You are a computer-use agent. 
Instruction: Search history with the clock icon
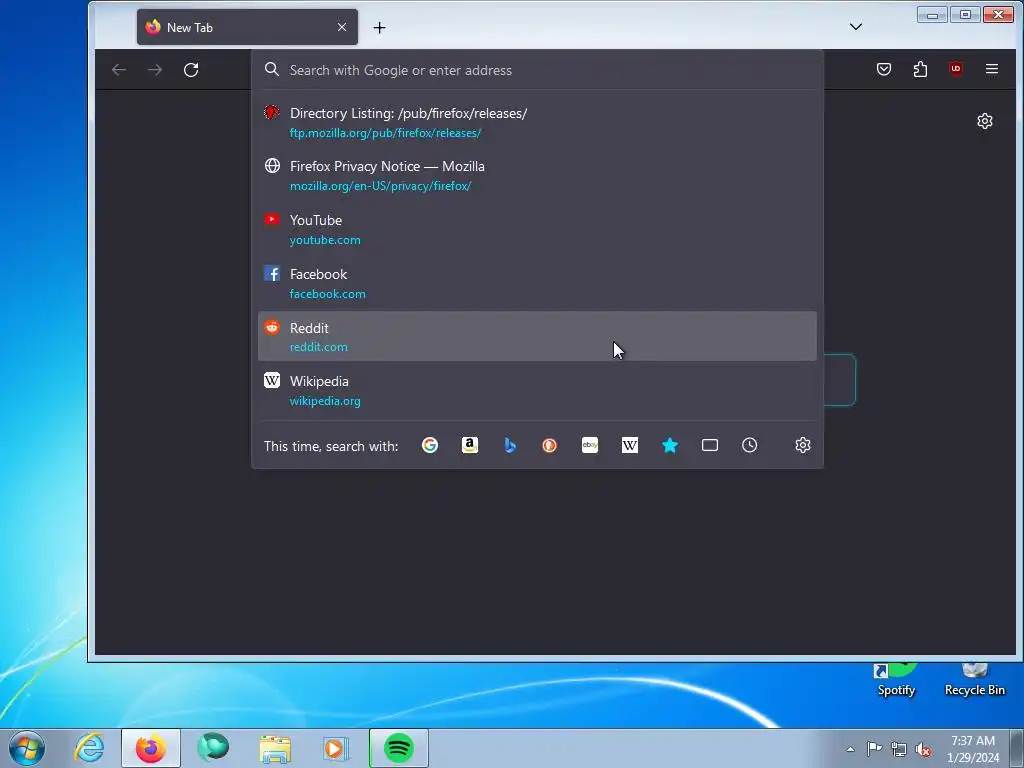click(x=750, y=445)
